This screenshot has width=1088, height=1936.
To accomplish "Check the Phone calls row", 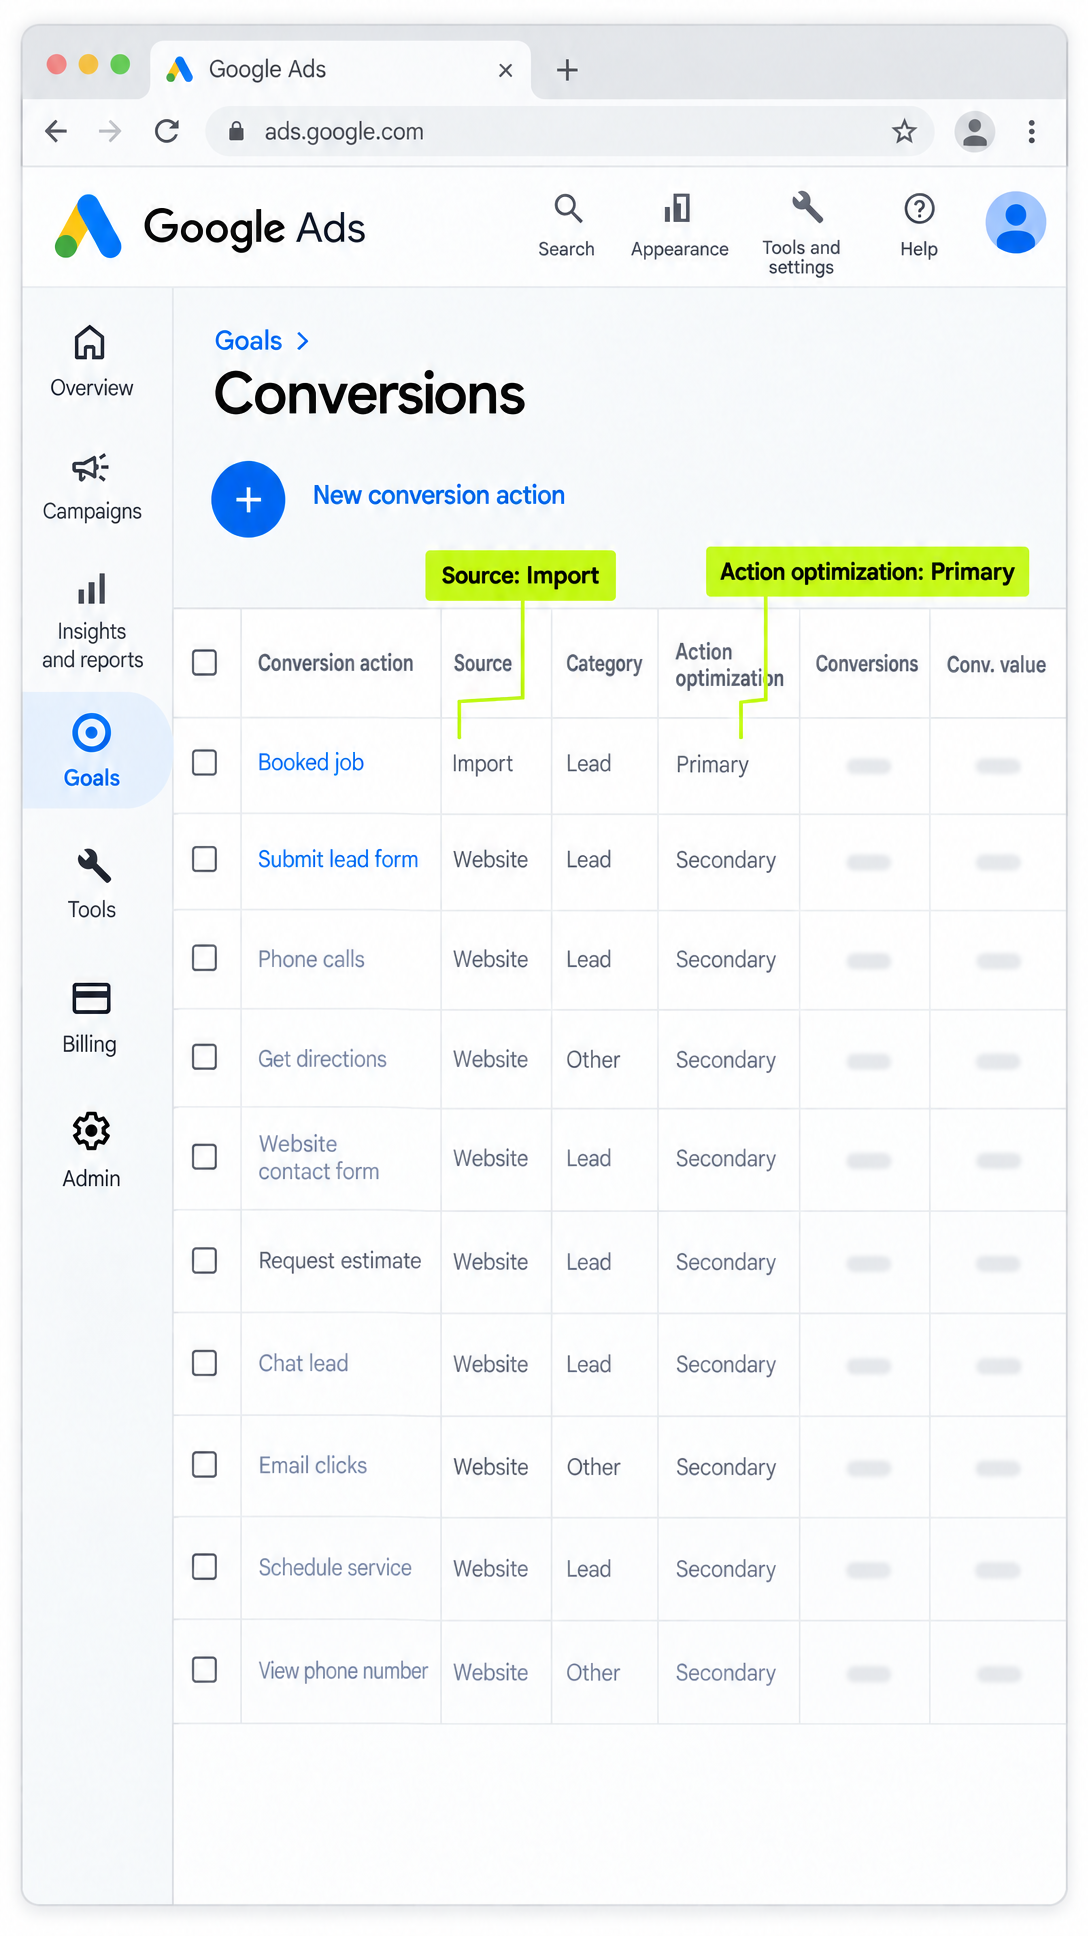I will tap(205, 958).
